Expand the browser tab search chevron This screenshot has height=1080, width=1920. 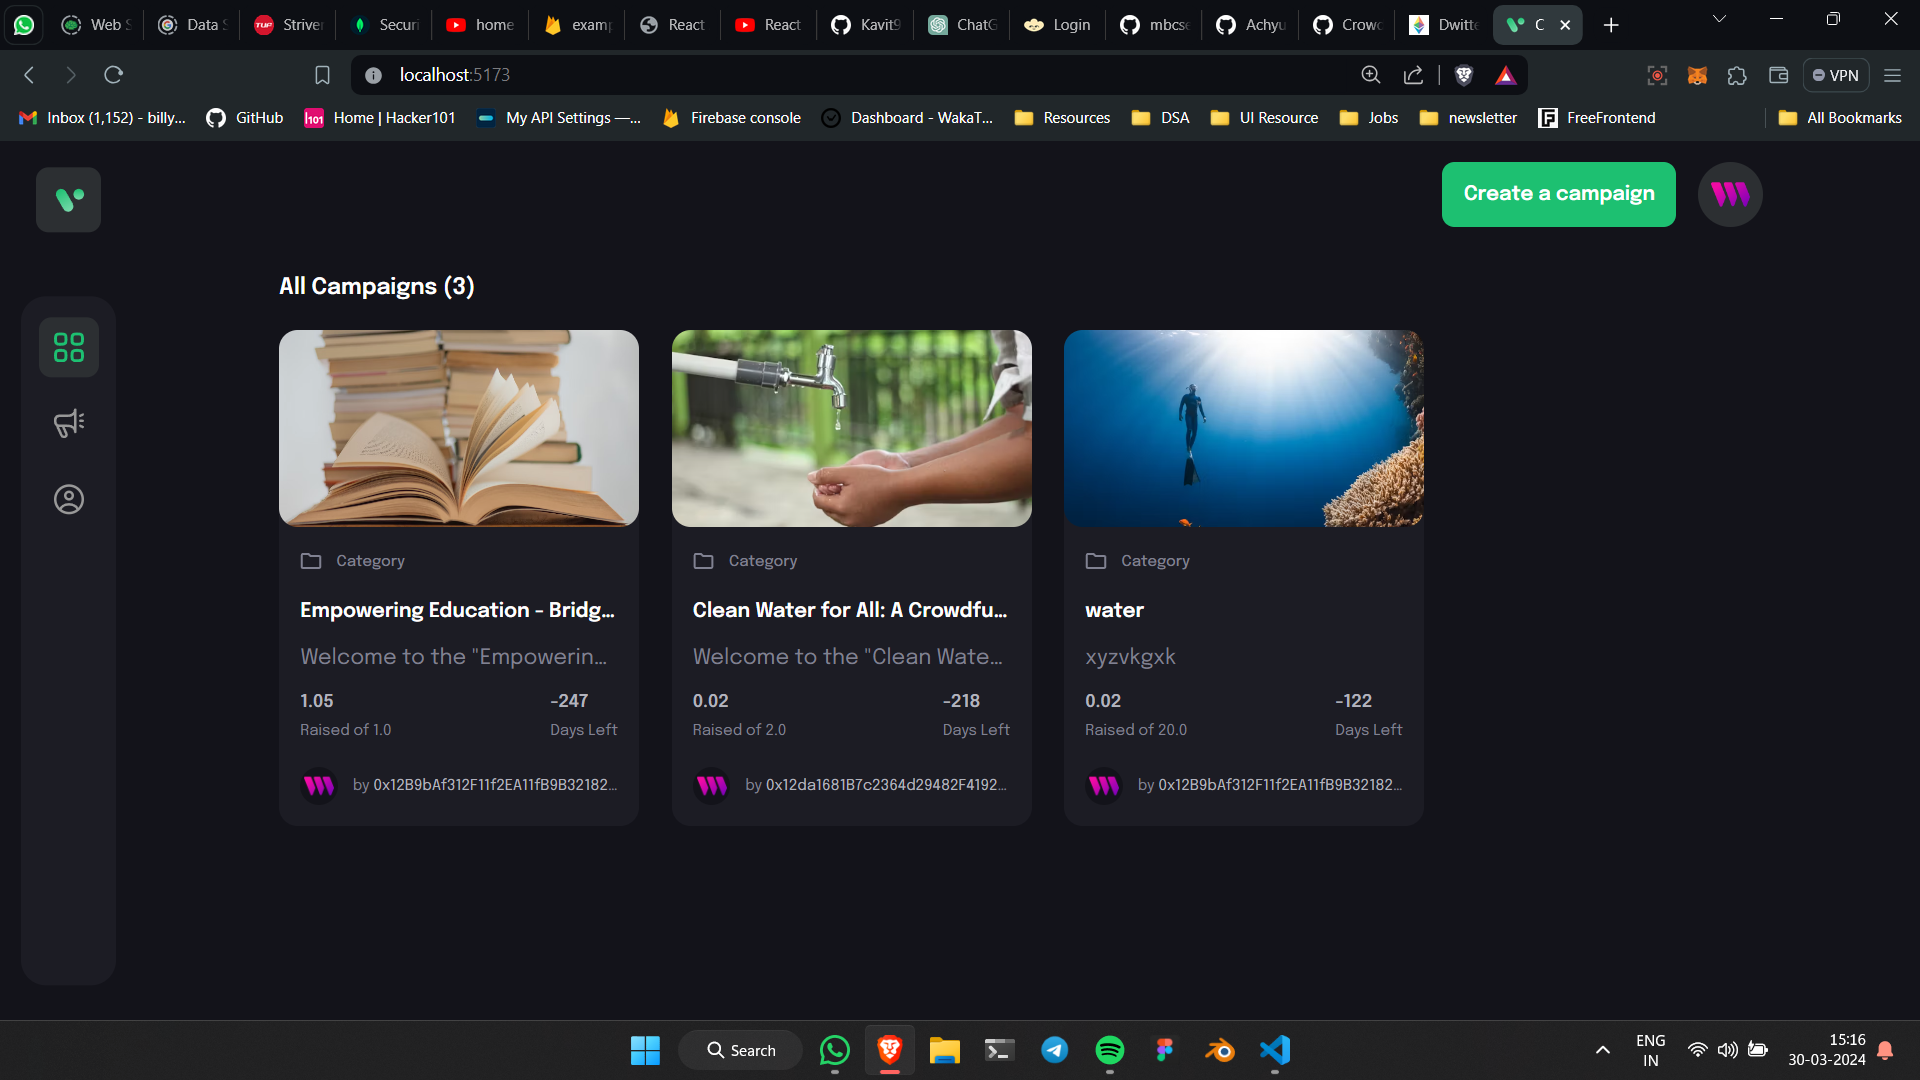tap(1719, 19)
